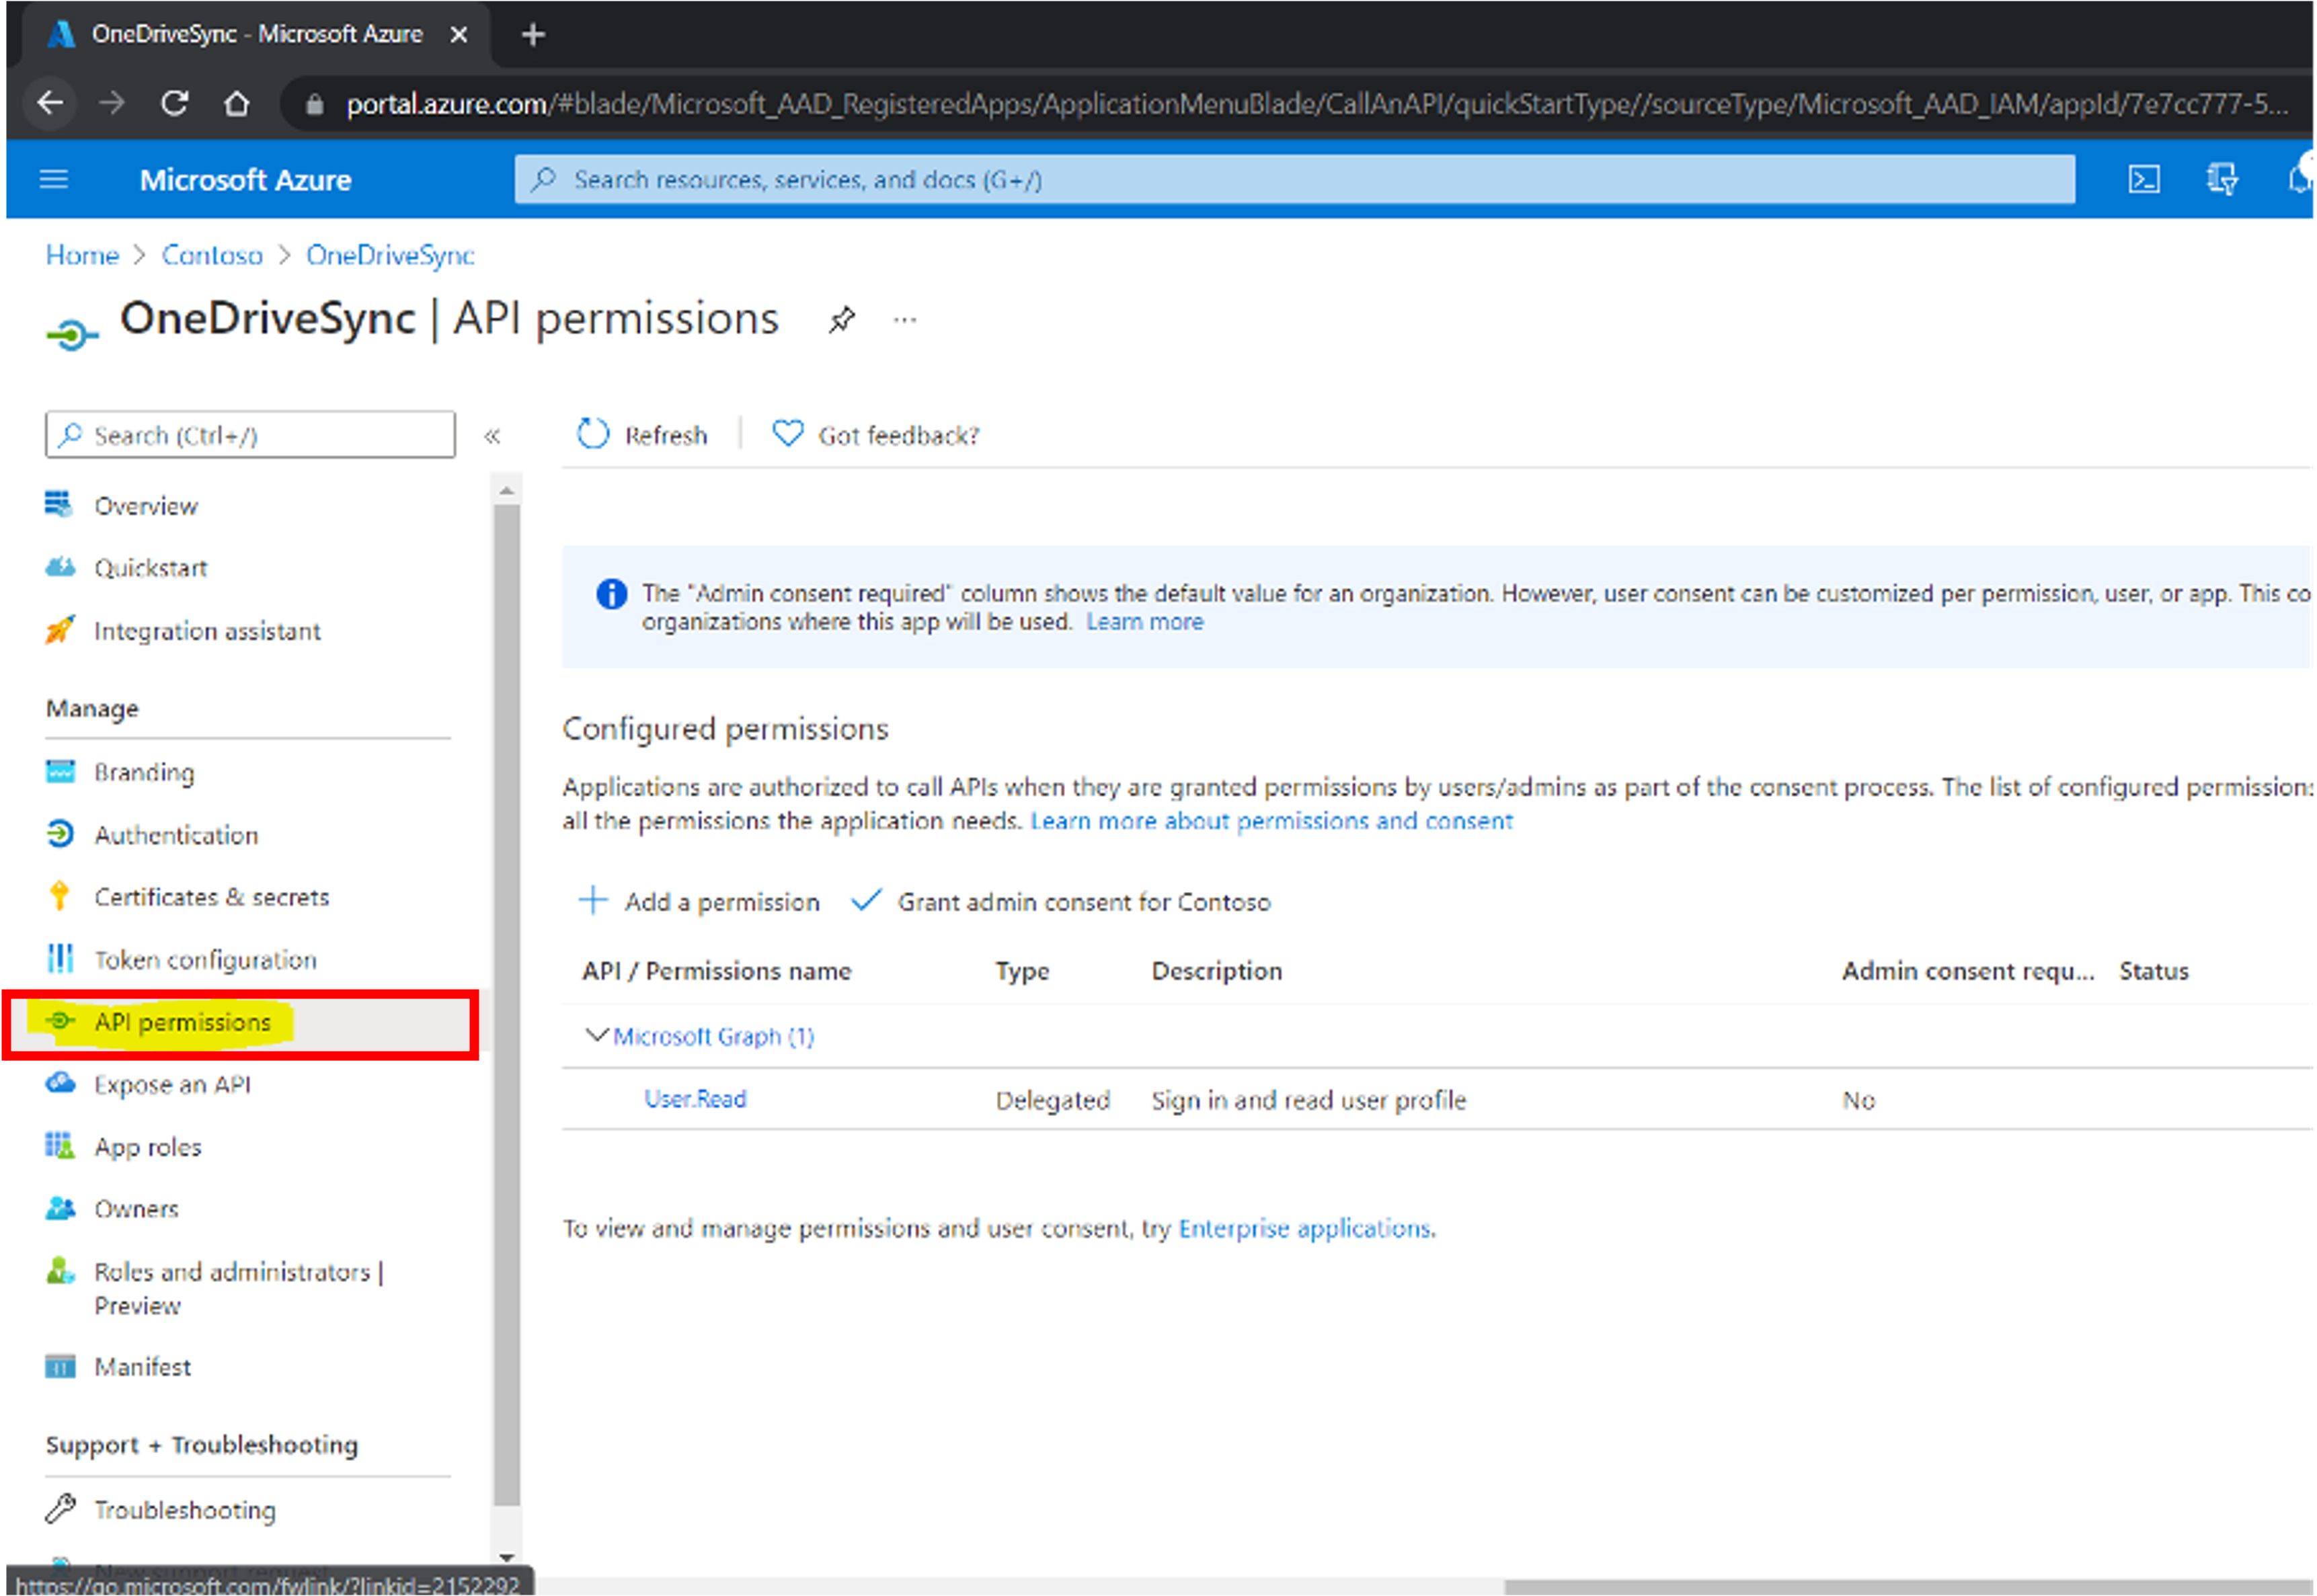The image size is (2317, 1596).
Task: Click the info icon in the banner
Action: click(x=611, y=594)
